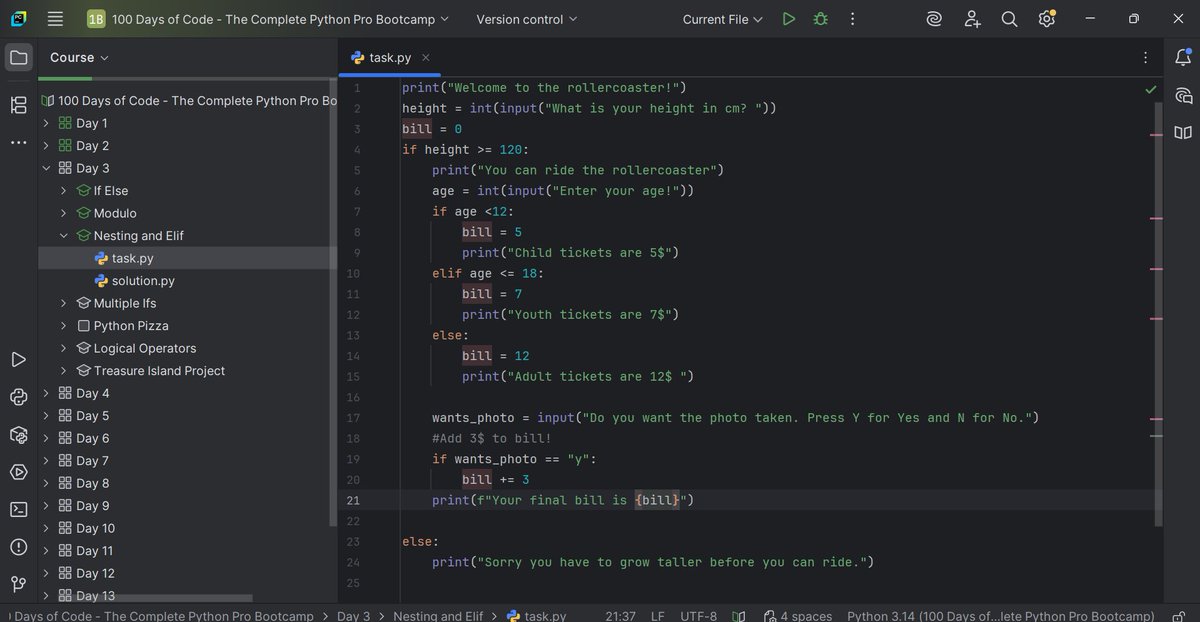Open the Current File run configuration dropdown
This screenshot has width=1200, height=622.
(722, 19)
